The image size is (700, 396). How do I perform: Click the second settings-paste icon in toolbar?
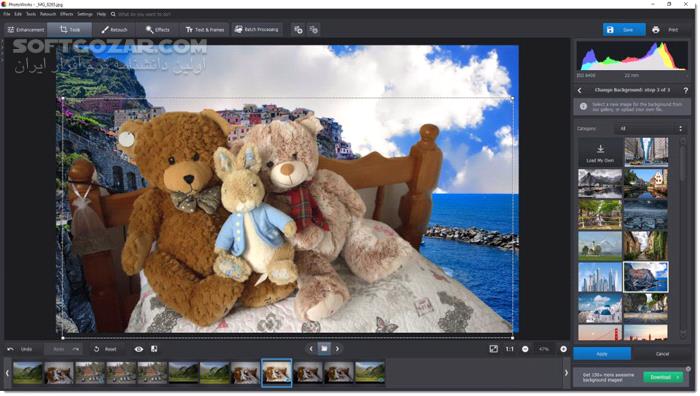[x=314, y=30]
